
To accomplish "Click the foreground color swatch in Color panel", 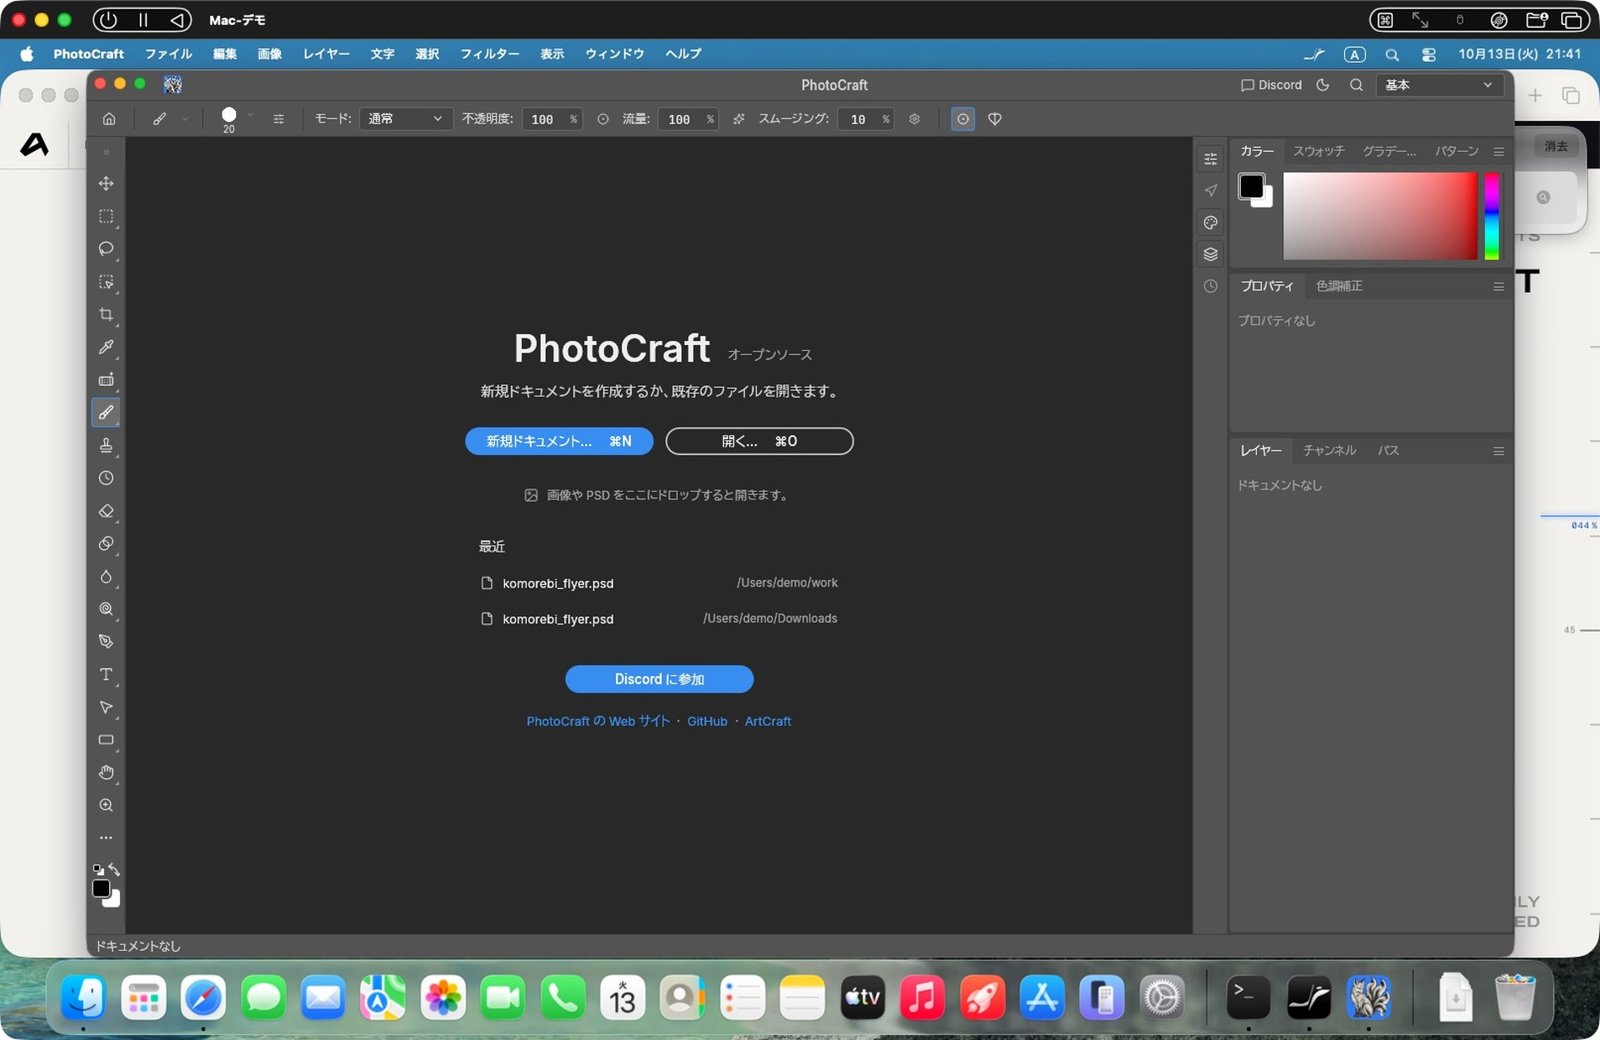I will [x=1251, y=186].
